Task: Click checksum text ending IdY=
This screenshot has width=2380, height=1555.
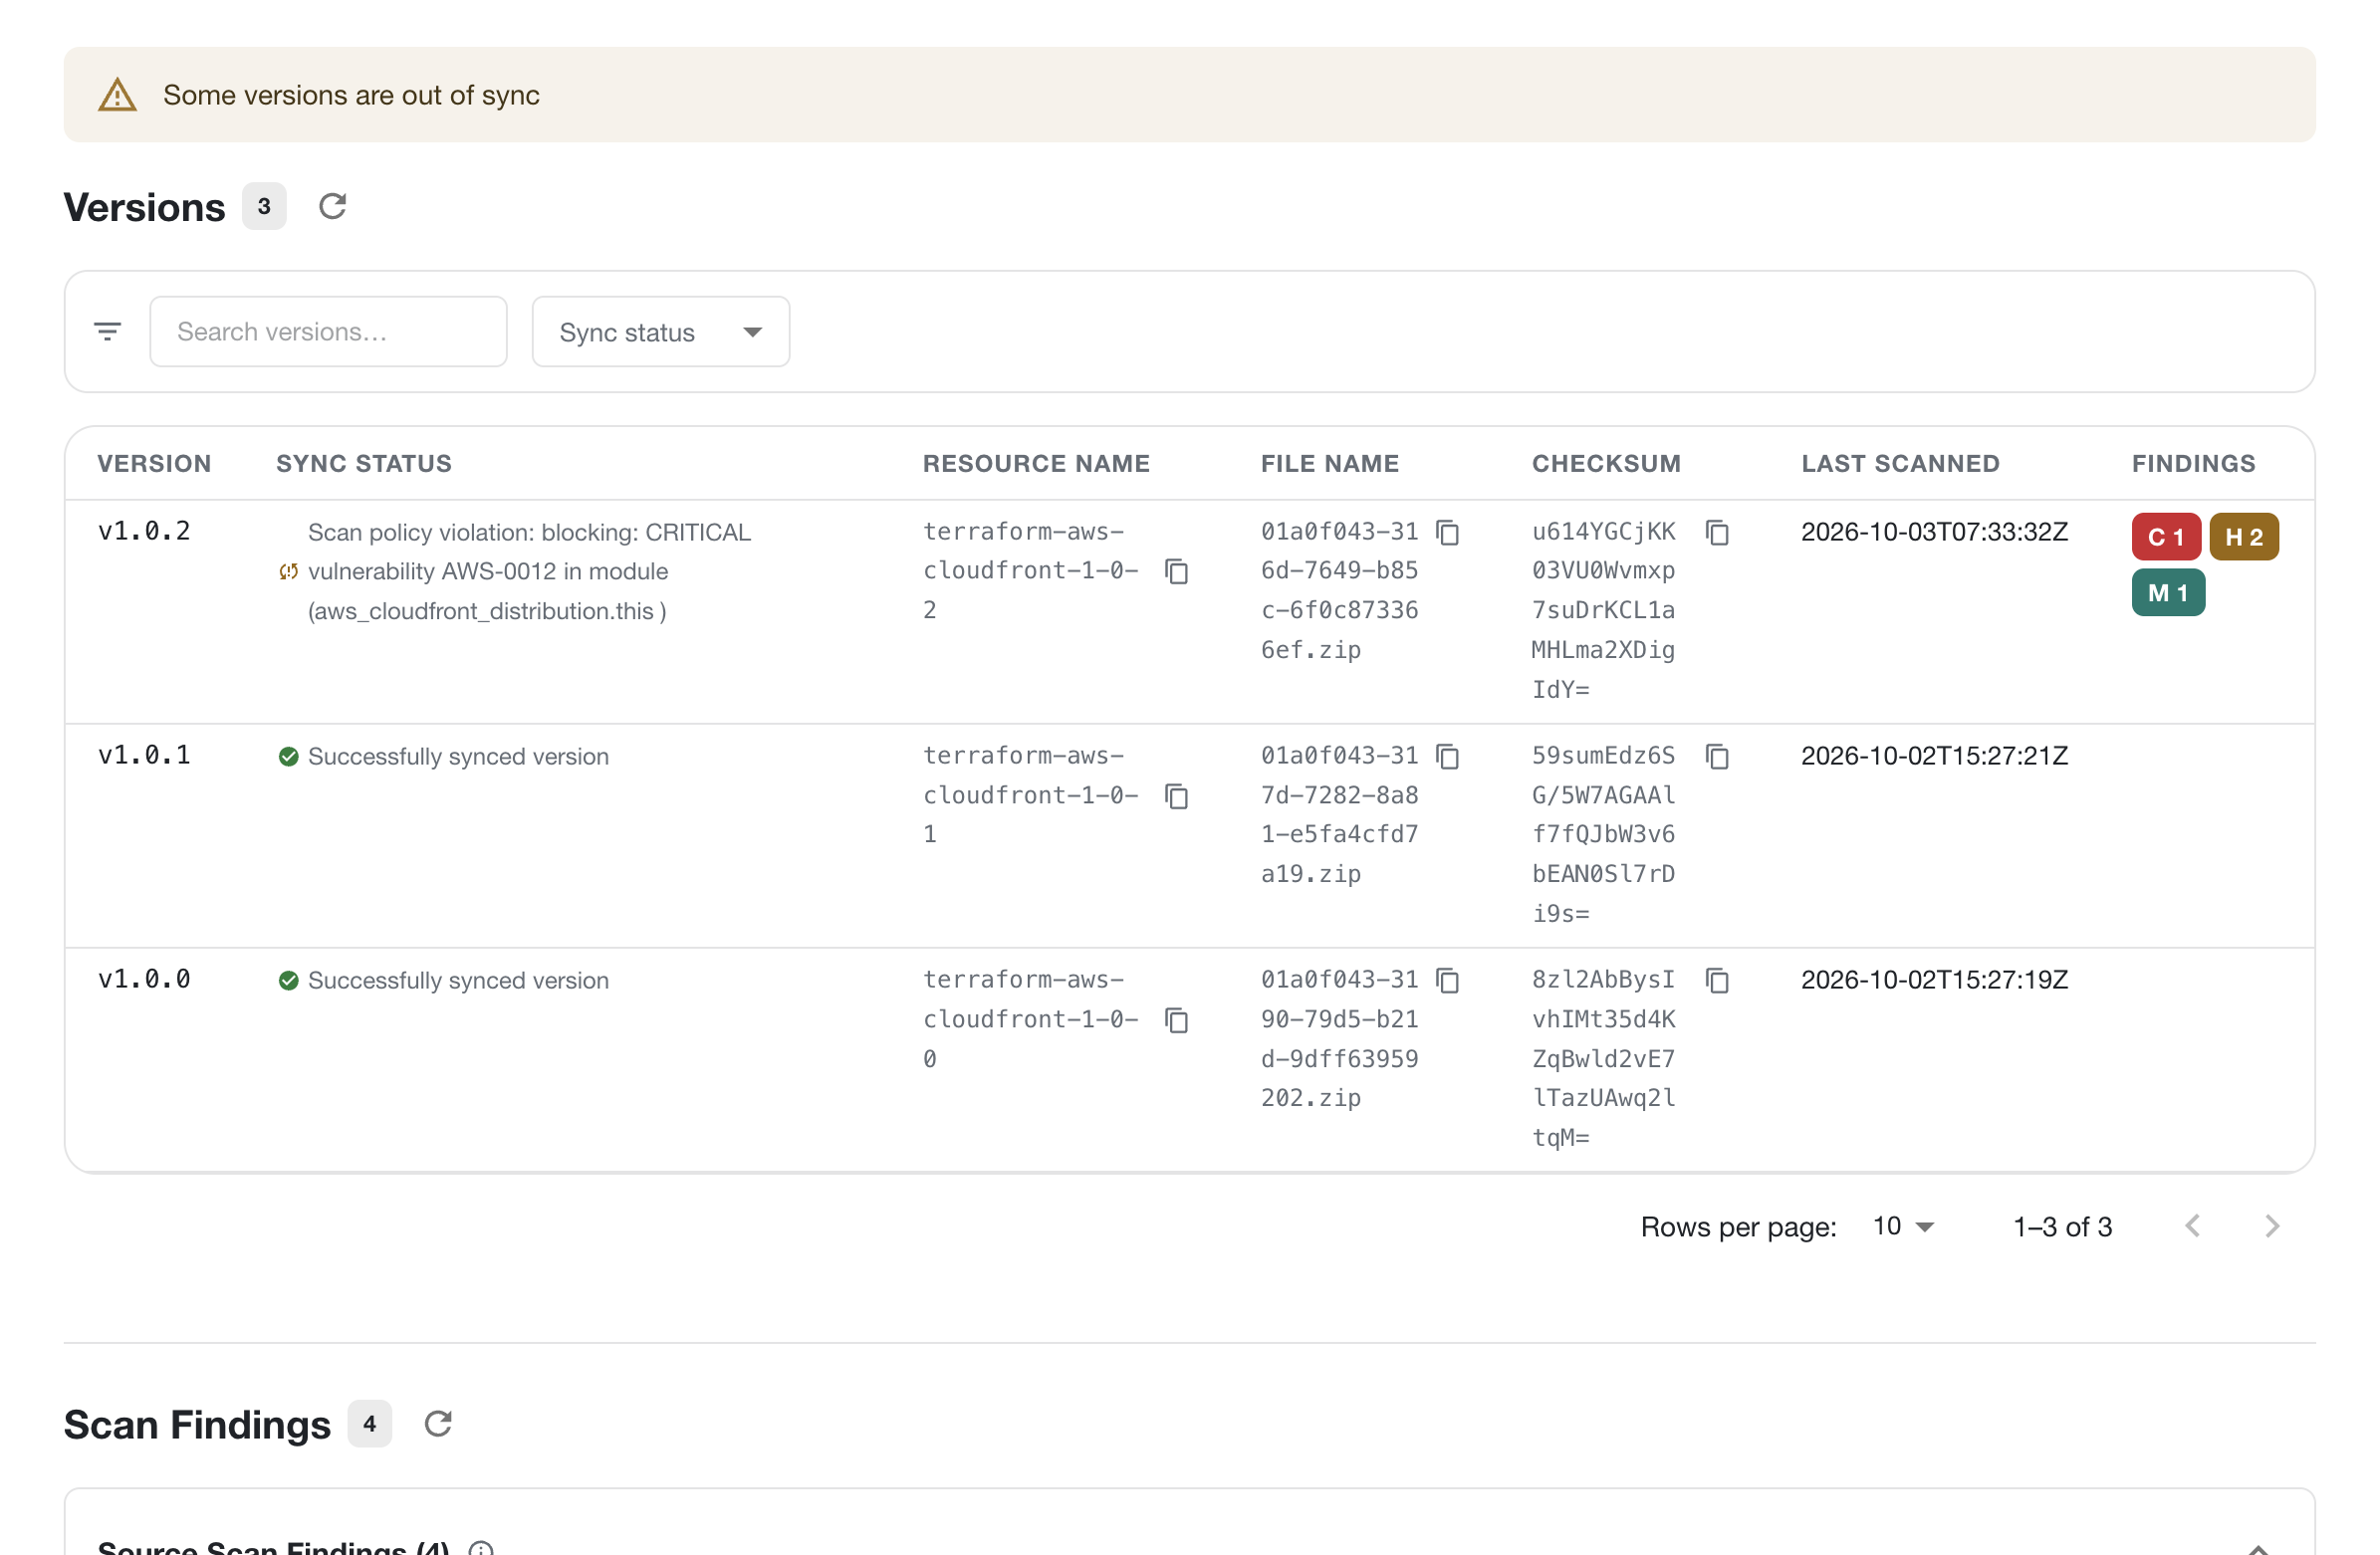Action: pyautogui.click(x=1603, y=611)
